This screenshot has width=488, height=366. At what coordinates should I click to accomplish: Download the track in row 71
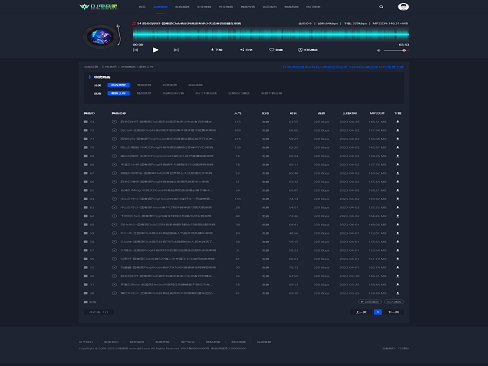point(397,139)
